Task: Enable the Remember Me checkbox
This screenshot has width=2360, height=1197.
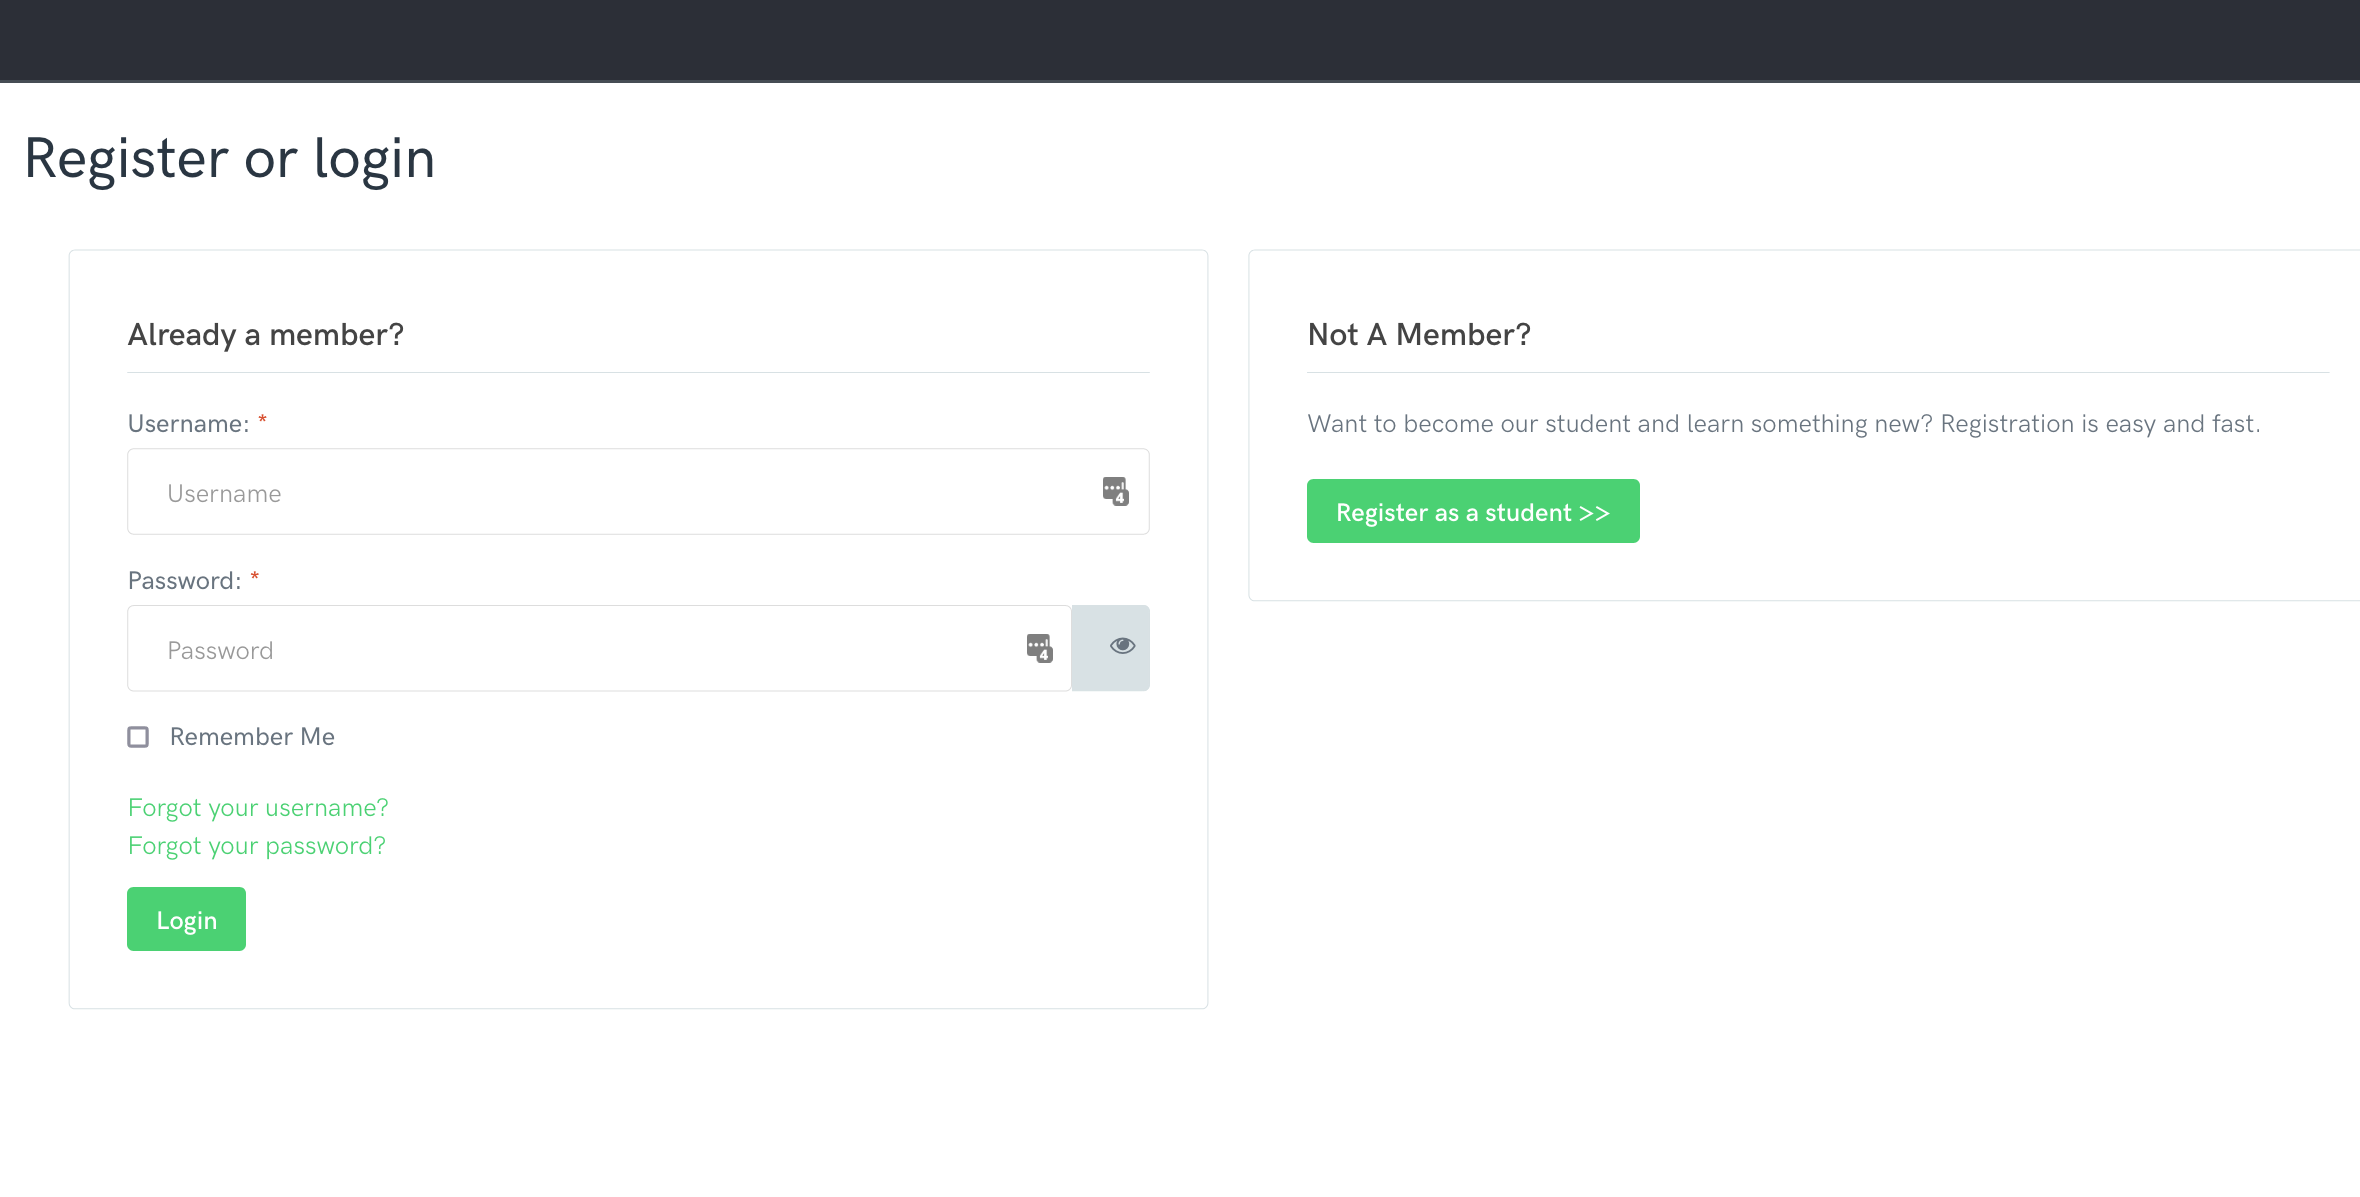Action: pyautogui.click(x=139, y=737)
